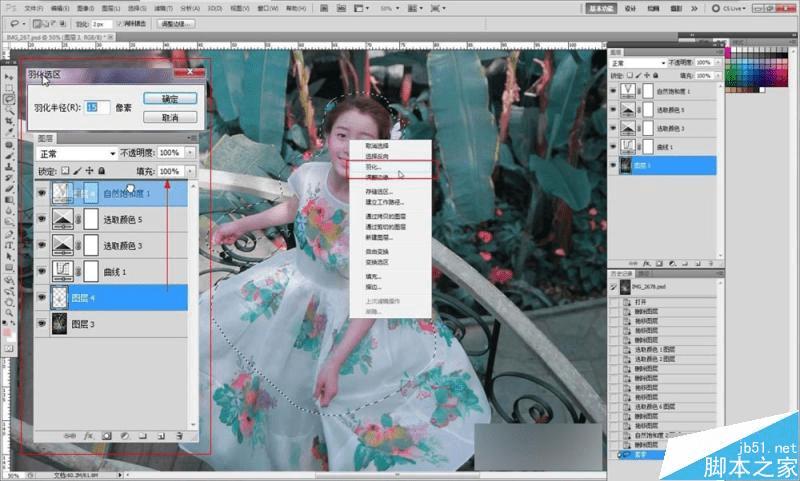Select the Crop tool in the toolbox
This screenshot has height=481, width=800.
click(x=9, y=121)
